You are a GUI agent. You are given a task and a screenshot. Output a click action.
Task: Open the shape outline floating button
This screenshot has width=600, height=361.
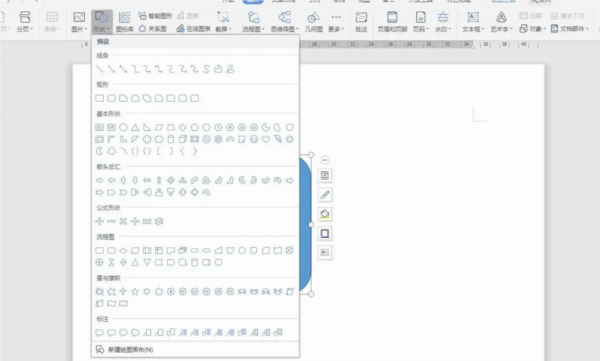click(x=324, y=234)
